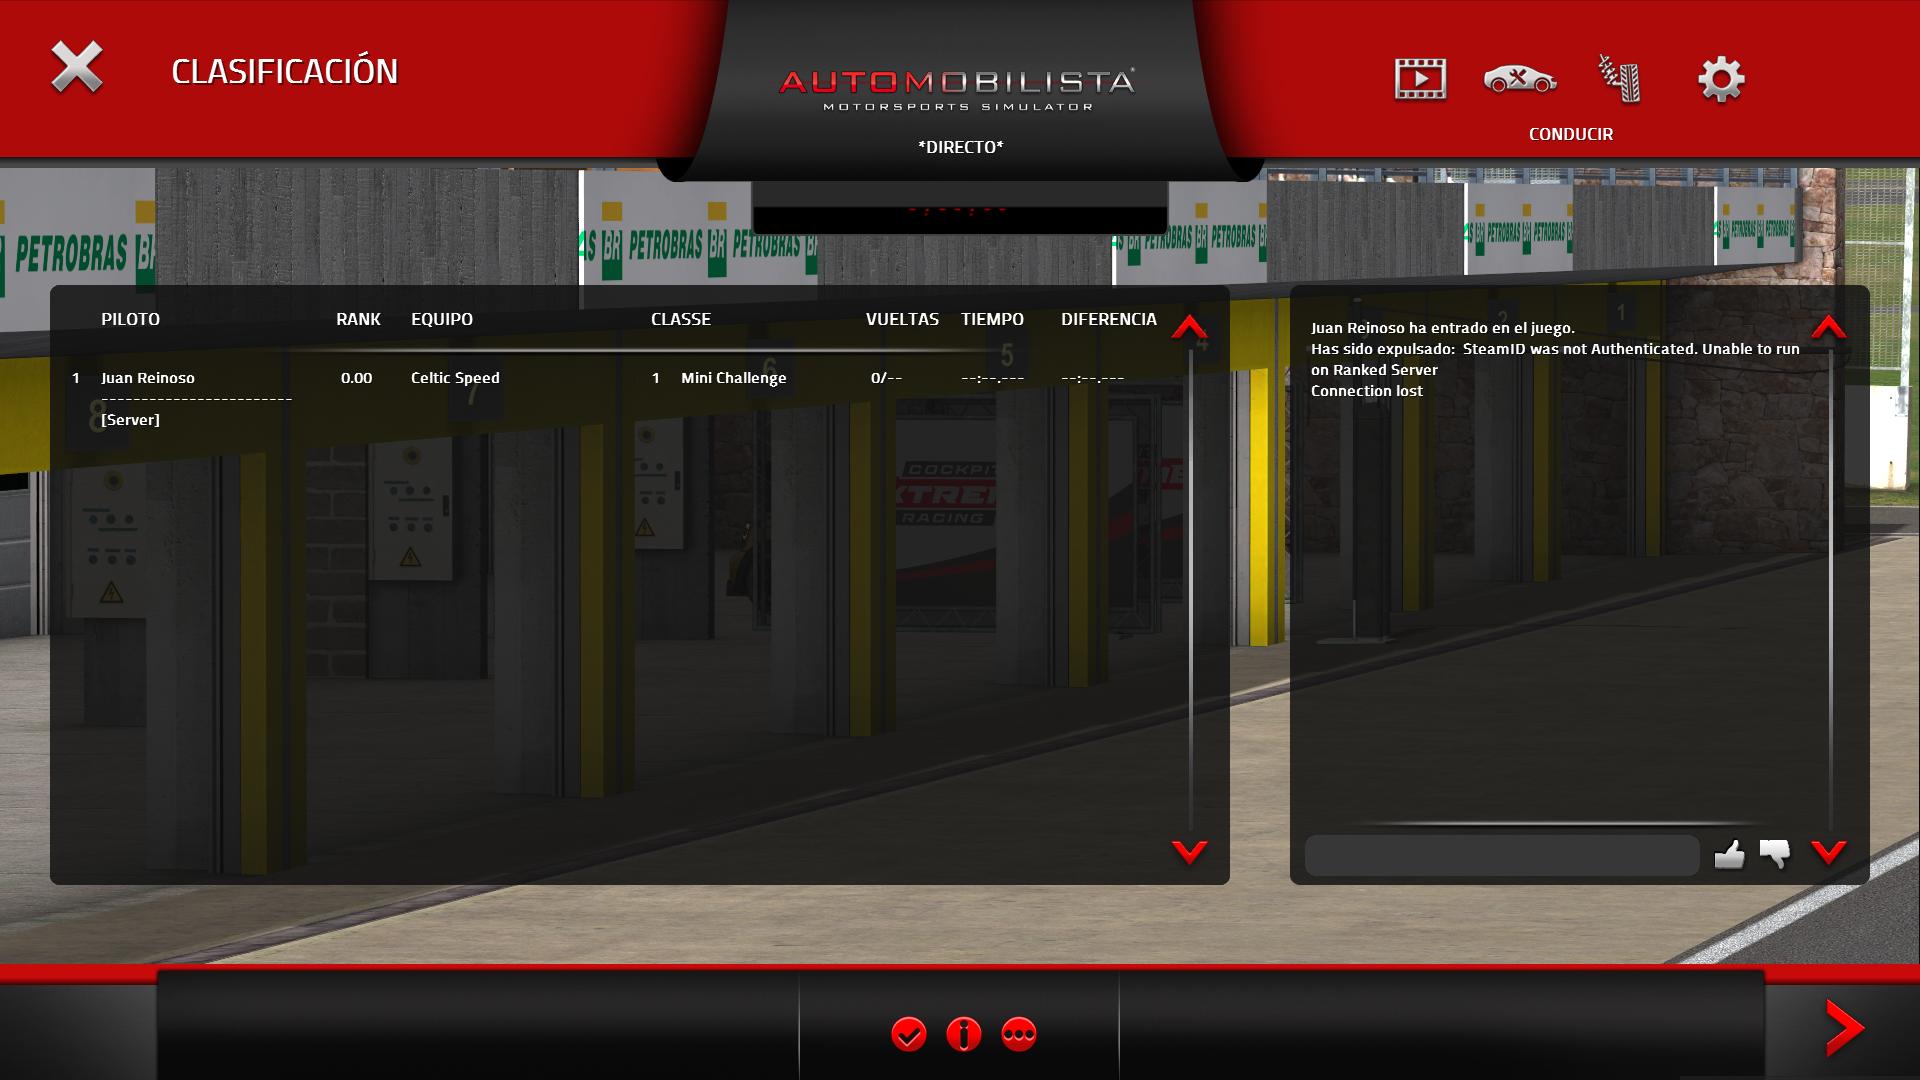The width and height of the screenshot is (1920, 1080).
Task: Click the thumbs down vote icon
Action: [x=1775, y=854]
